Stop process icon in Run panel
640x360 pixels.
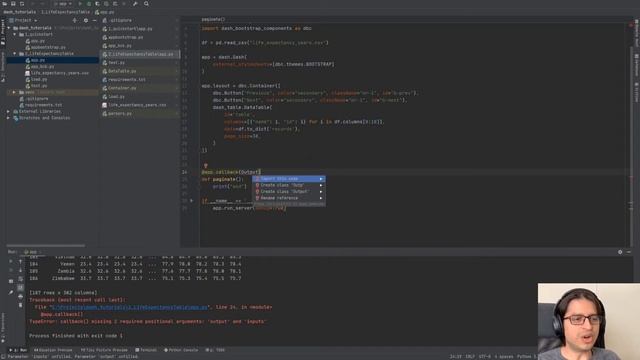point(11,270)
